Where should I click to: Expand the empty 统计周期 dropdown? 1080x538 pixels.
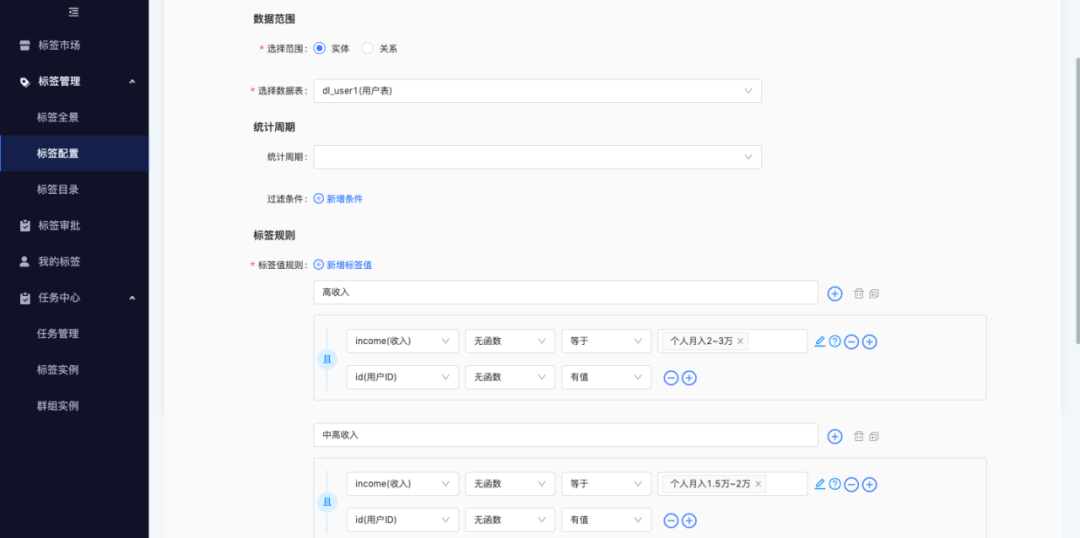pyautogui.click(x=537, y=157)
